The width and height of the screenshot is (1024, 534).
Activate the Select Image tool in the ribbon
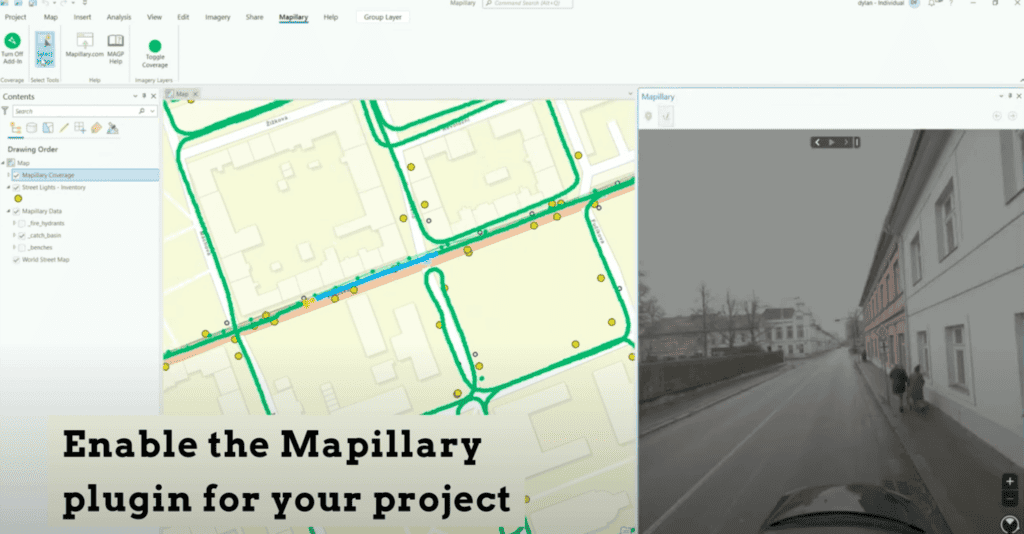point(45,47)
